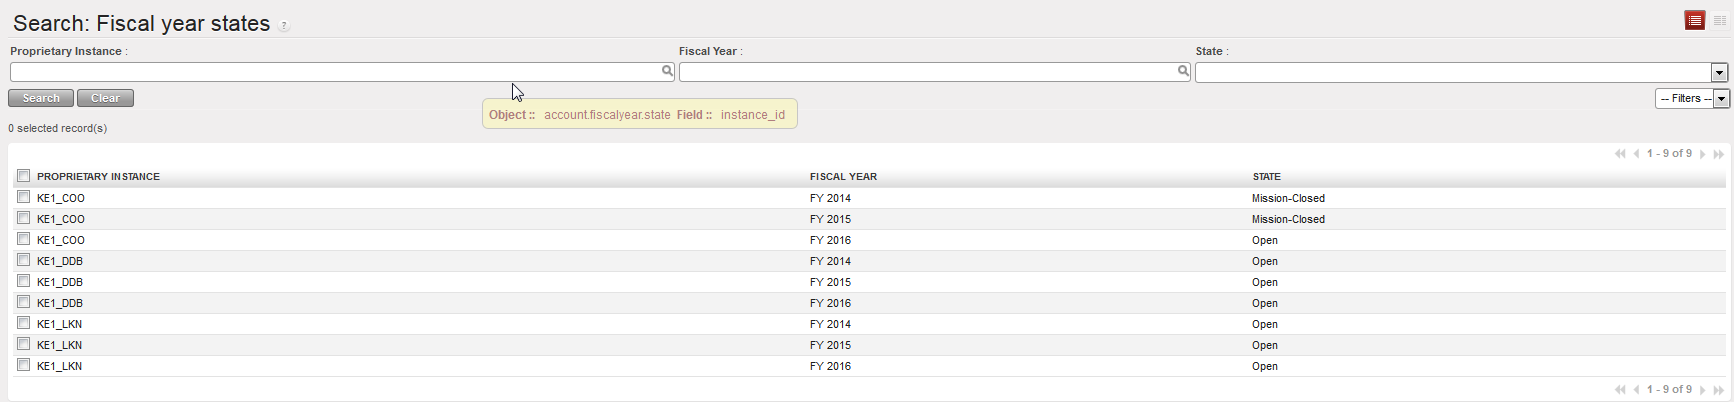The height and width of the screenshot is (402, 1734).
Task: Open the Proprietary Instance lookup magnifier
Action: (667, 71)
